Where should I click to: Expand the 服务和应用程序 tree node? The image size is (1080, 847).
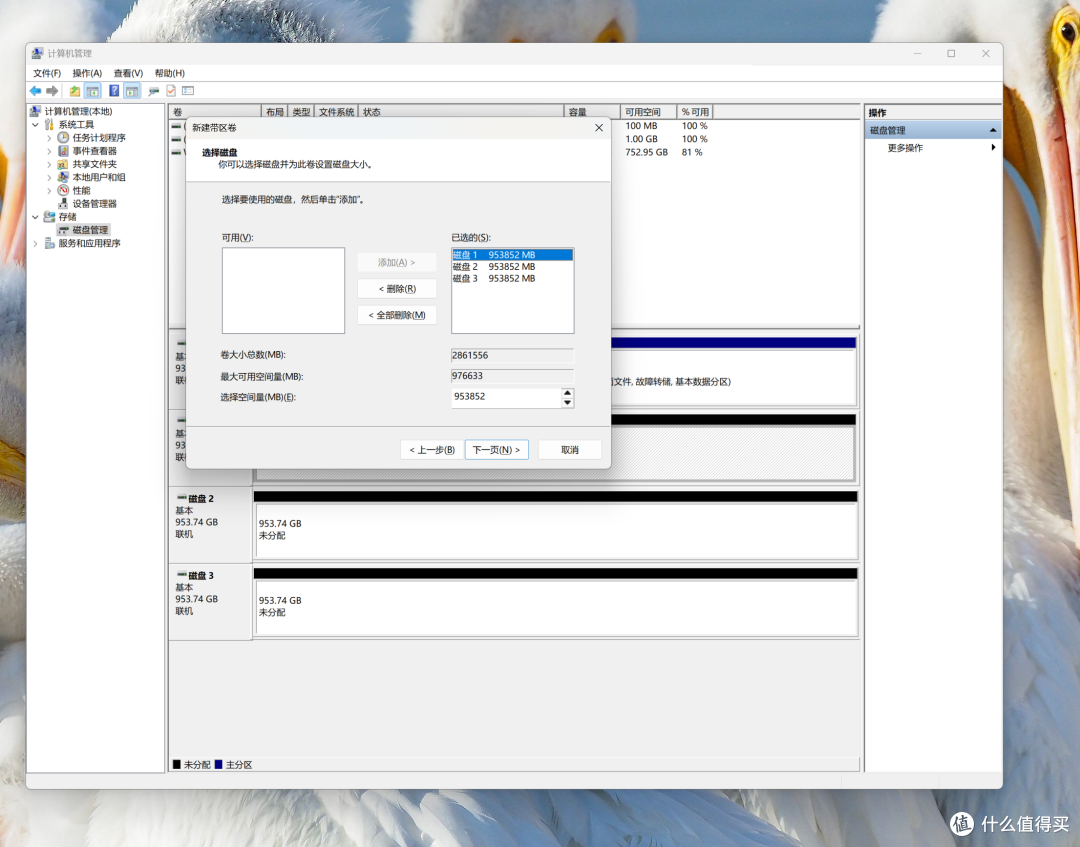coord(35,243)
